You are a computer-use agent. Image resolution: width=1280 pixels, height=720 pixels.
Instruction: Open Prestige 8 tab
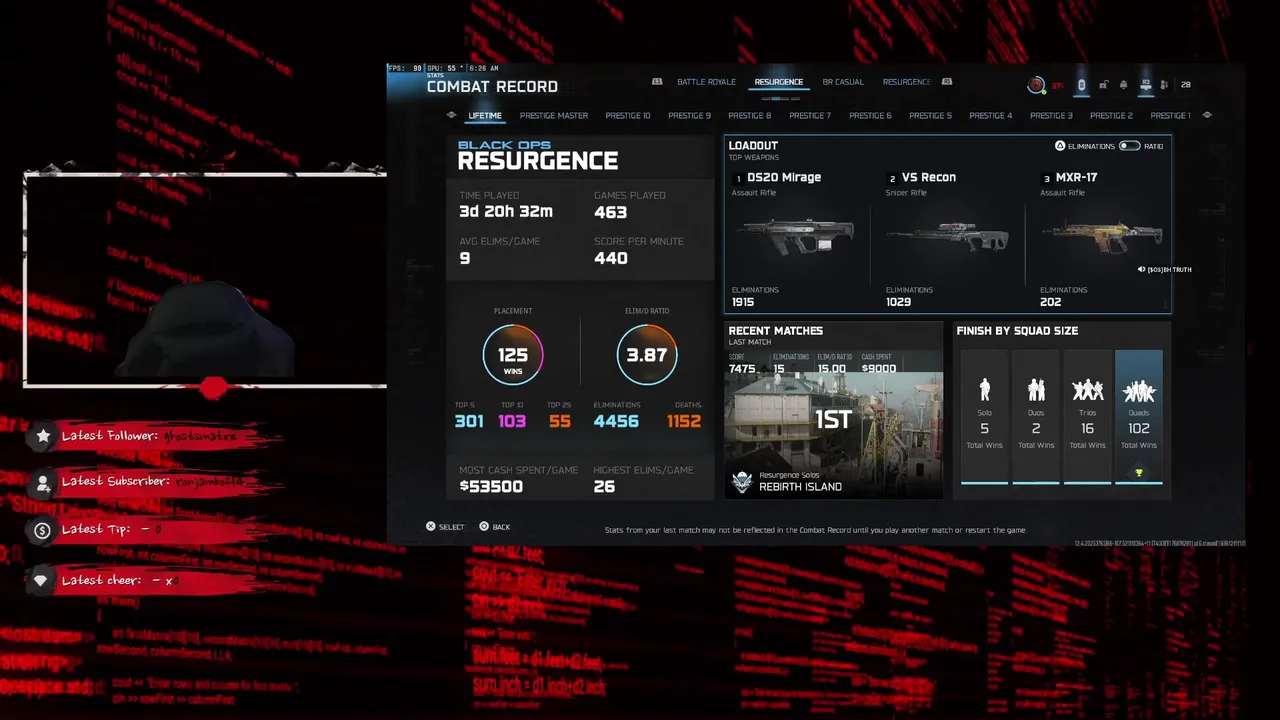point(750,115)
